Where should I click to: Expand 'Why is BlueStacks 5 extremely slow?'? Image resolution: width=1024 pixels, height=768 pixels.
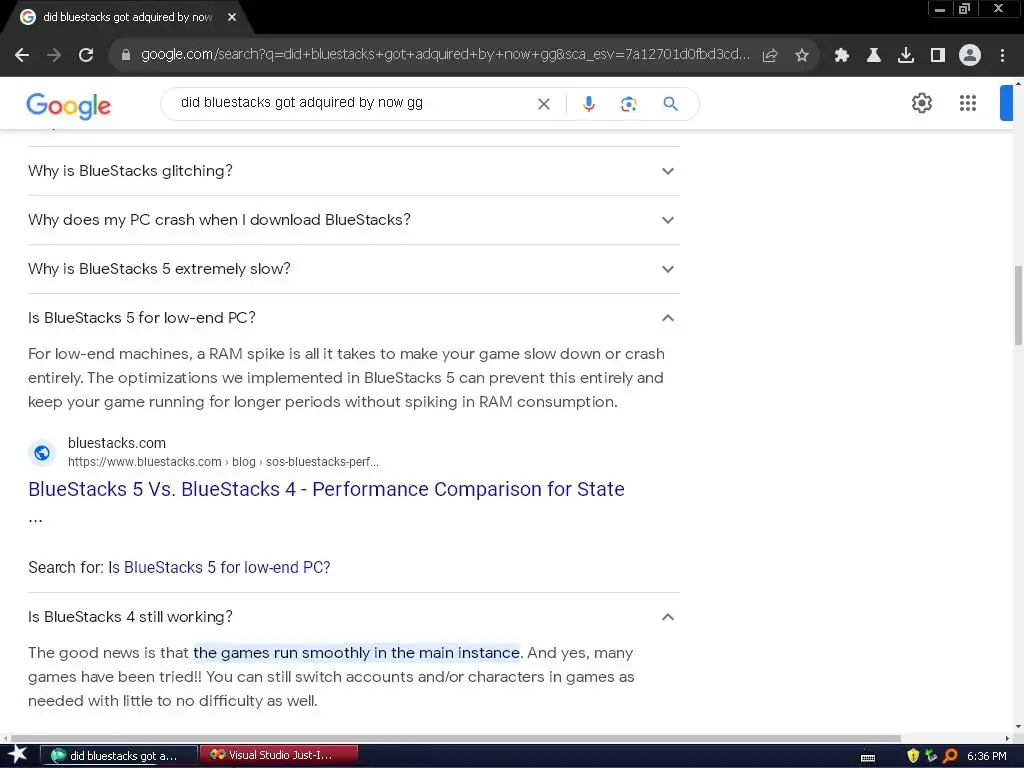[353, 269]
